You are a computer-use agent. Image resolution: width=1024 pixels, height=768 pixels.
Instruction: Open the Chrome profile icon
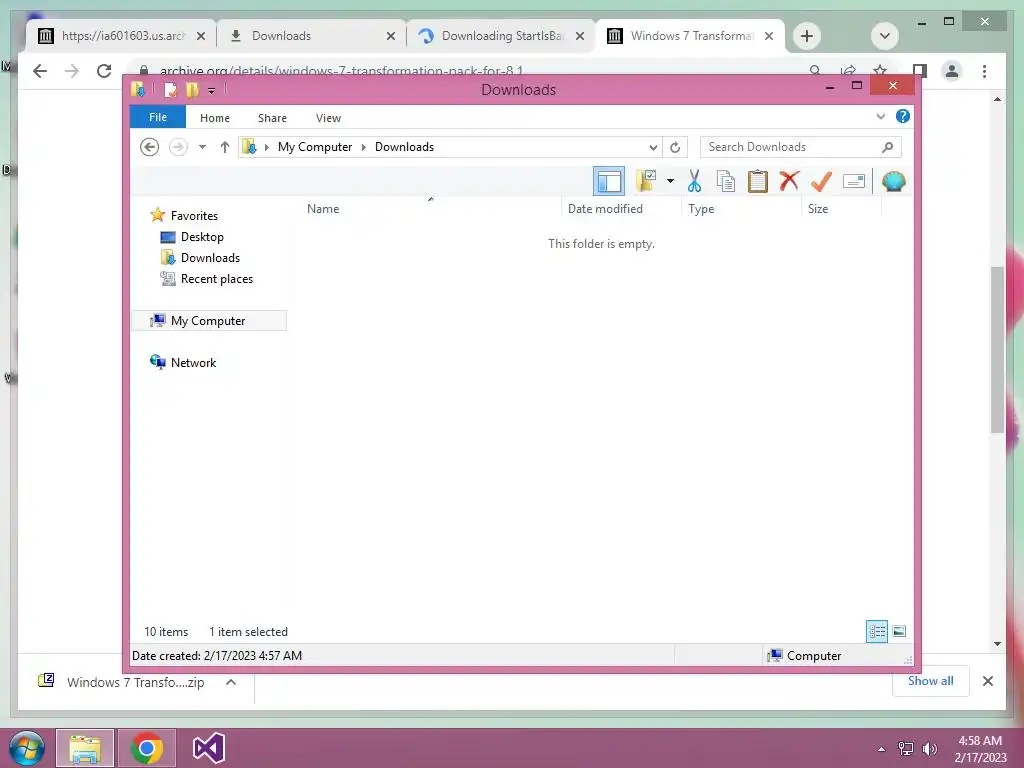pyautogui.click(x=952, y=71)
